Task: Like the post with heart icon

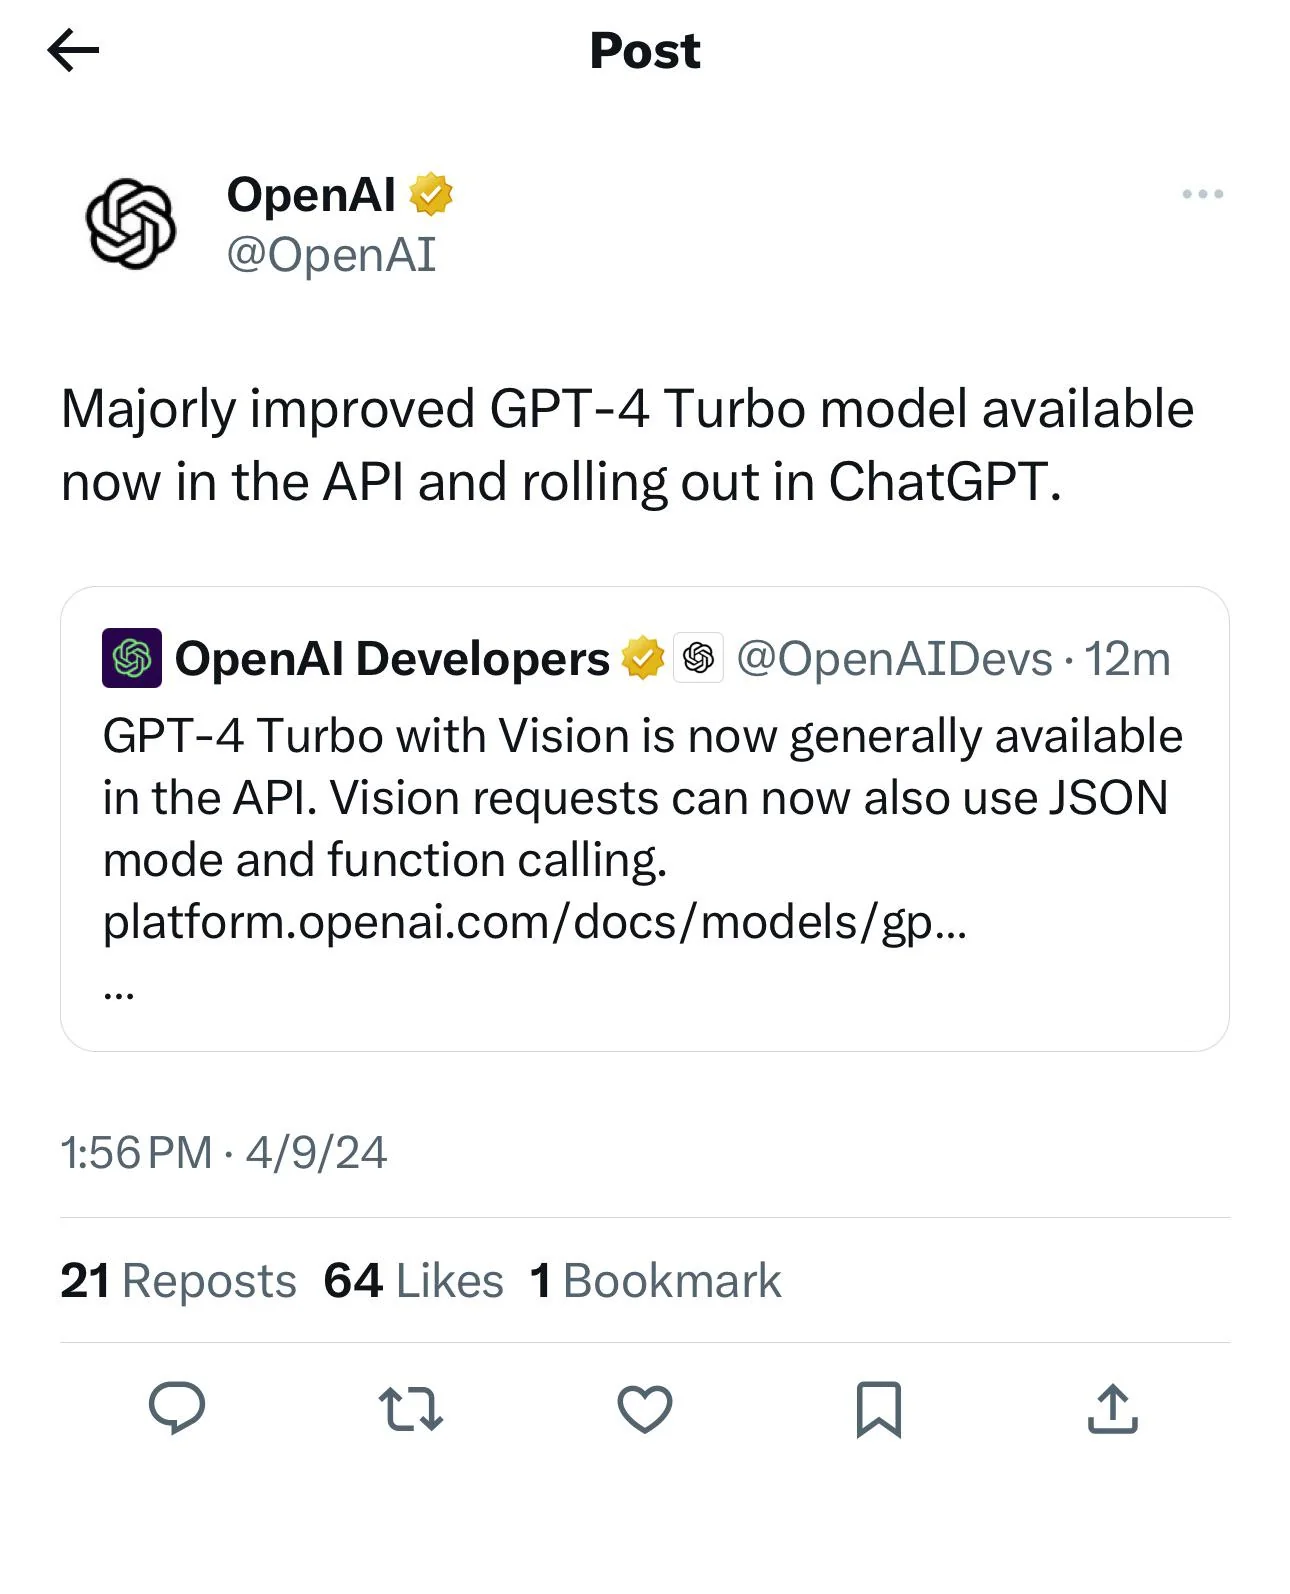Action: [x=645, y=1409]
